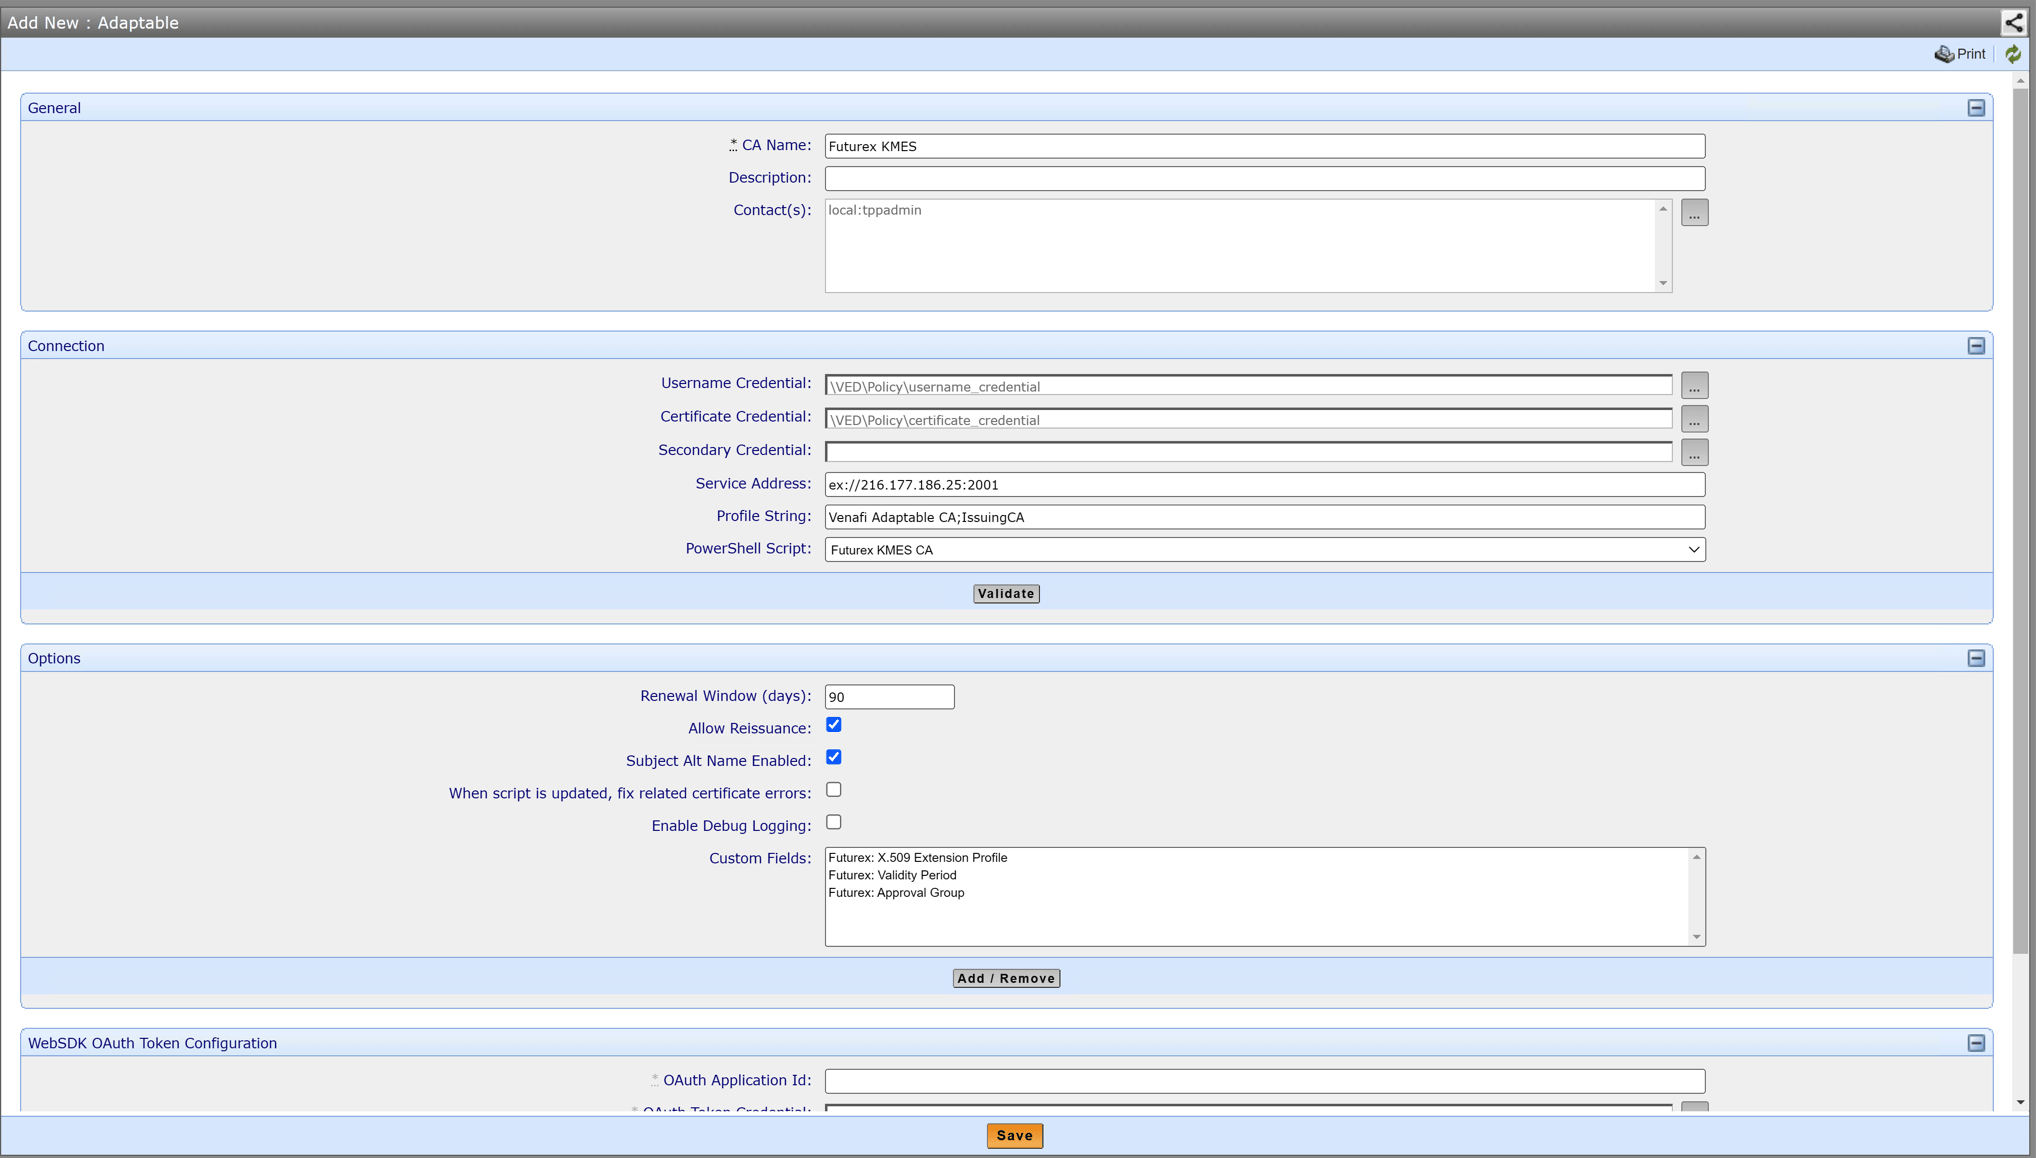This screenshot has height=1158, width=2036.
Task: Select Futurex: Approval Group custom field
Action: pos(896,893)
